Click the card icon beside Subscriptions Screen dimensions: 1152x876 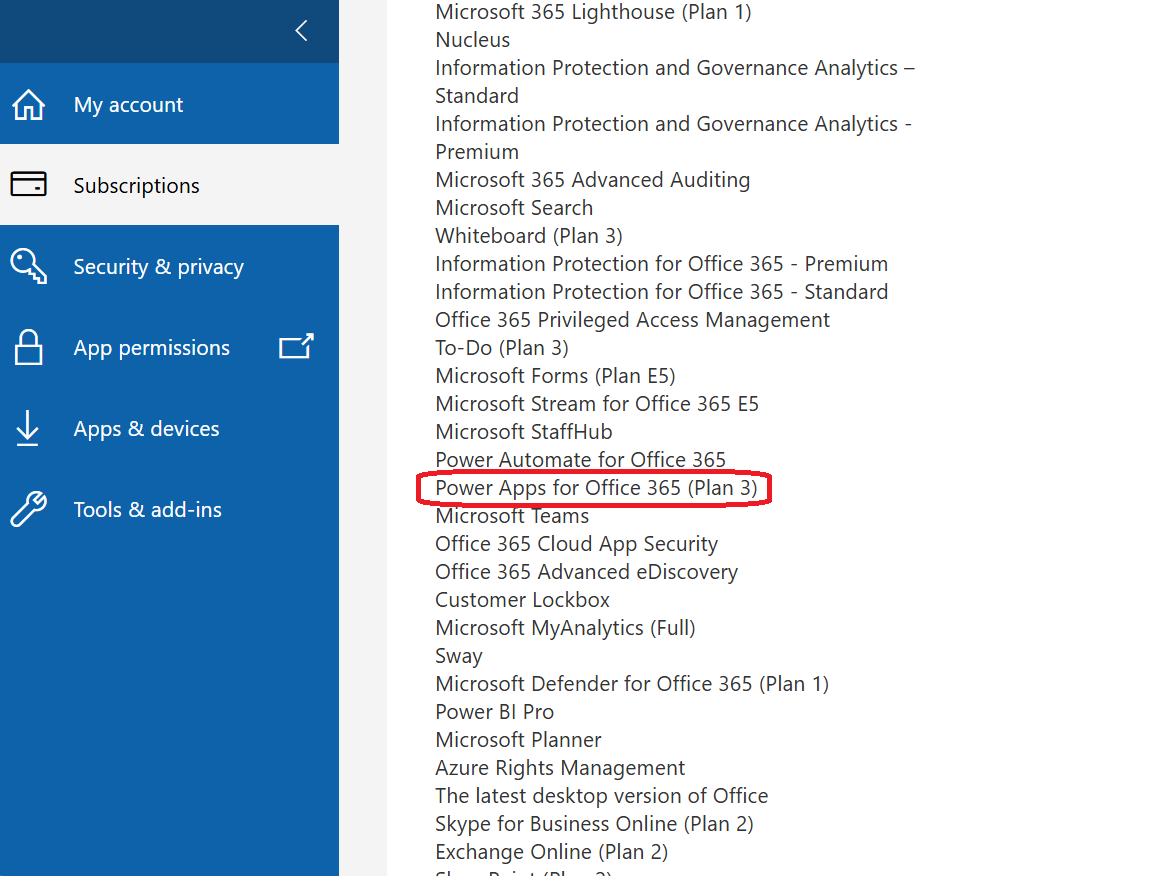pyautogui.click(x=29, y=184)
